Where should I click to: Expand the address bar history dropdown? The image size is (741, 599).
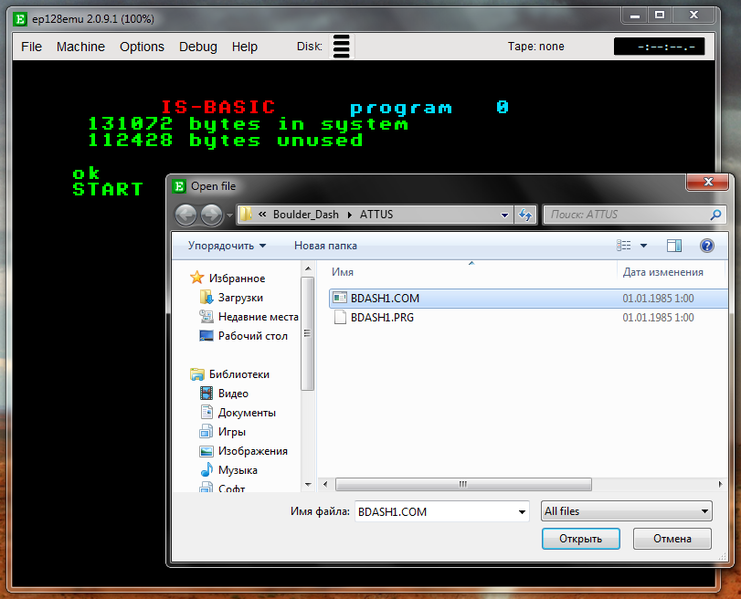[505, 215]
